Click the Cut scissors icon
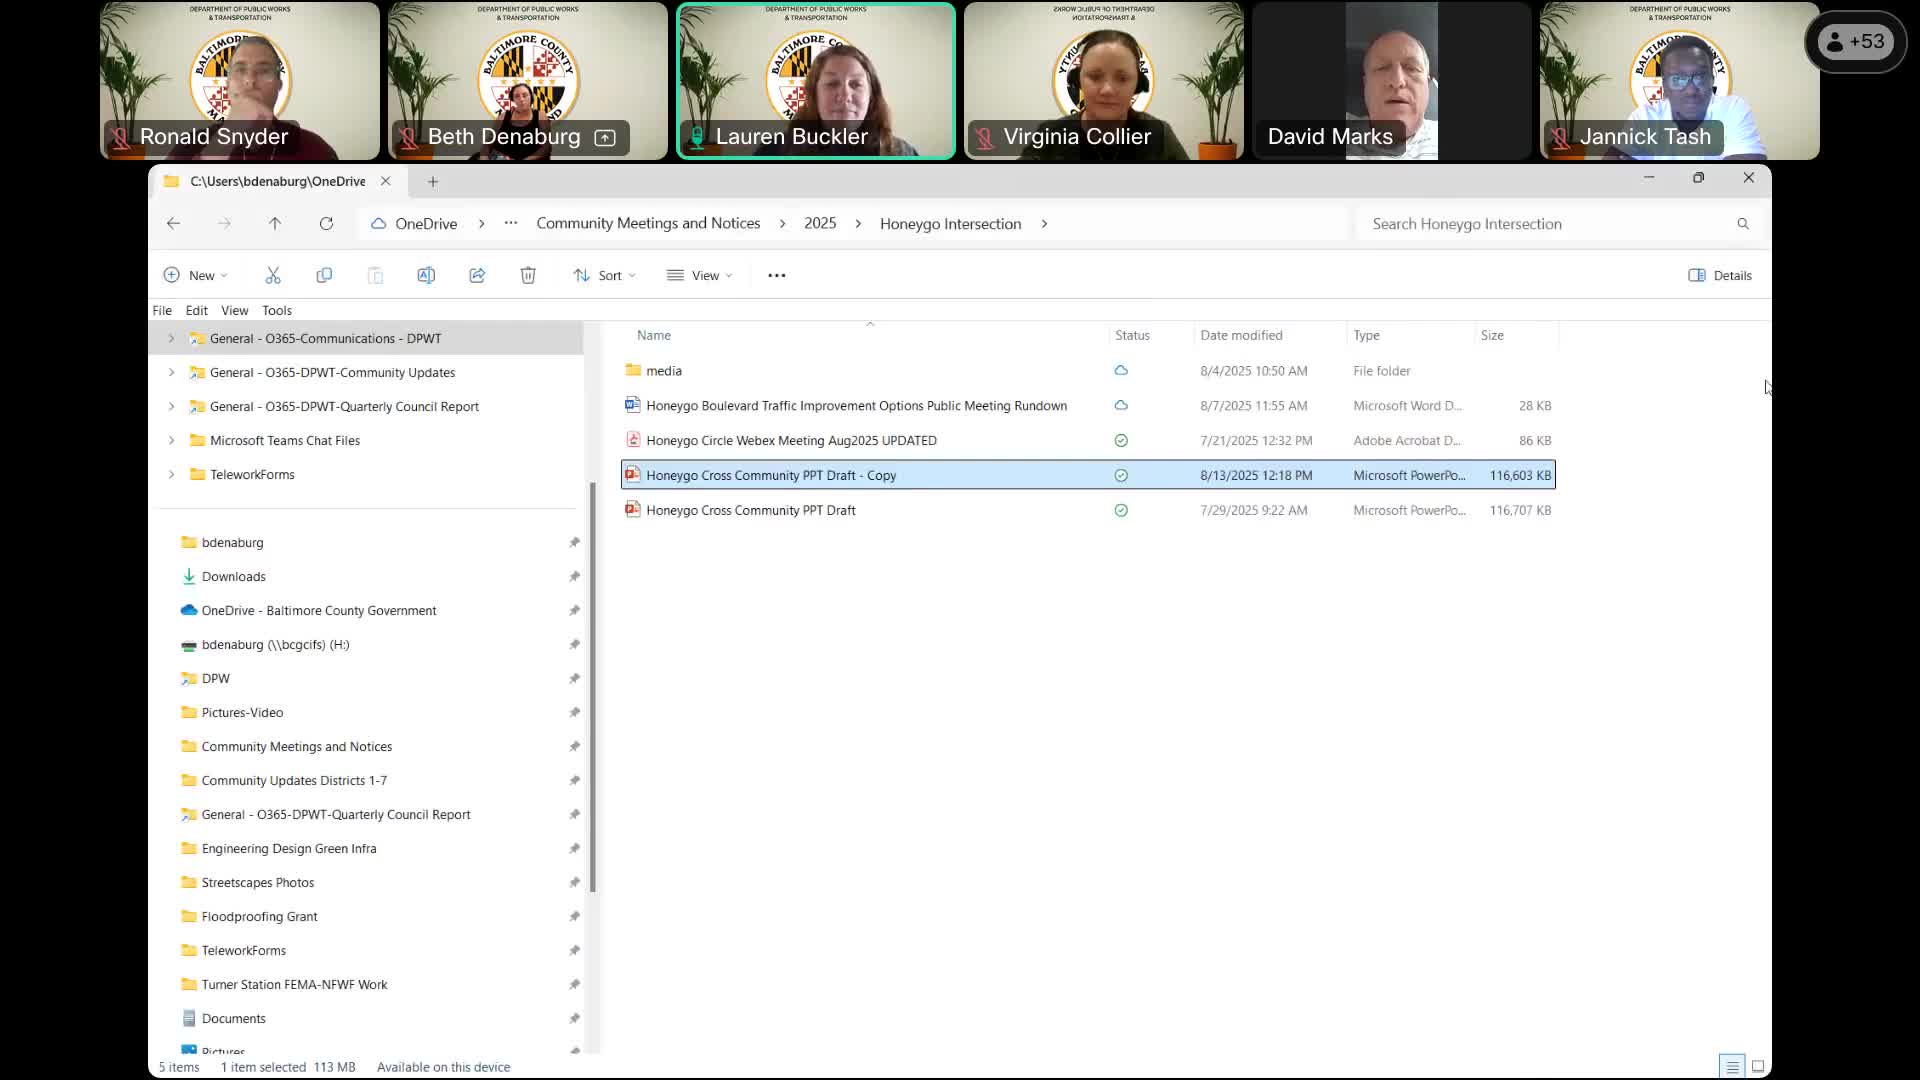 click(273, 275)
